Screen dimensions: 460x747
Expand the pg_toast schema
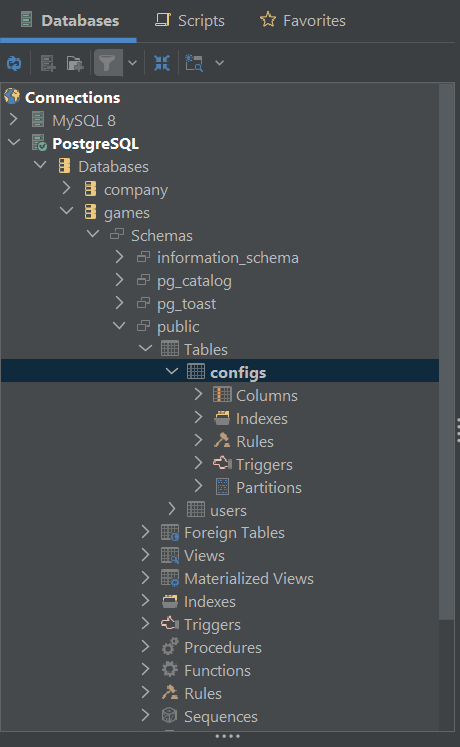click(120, 303)
